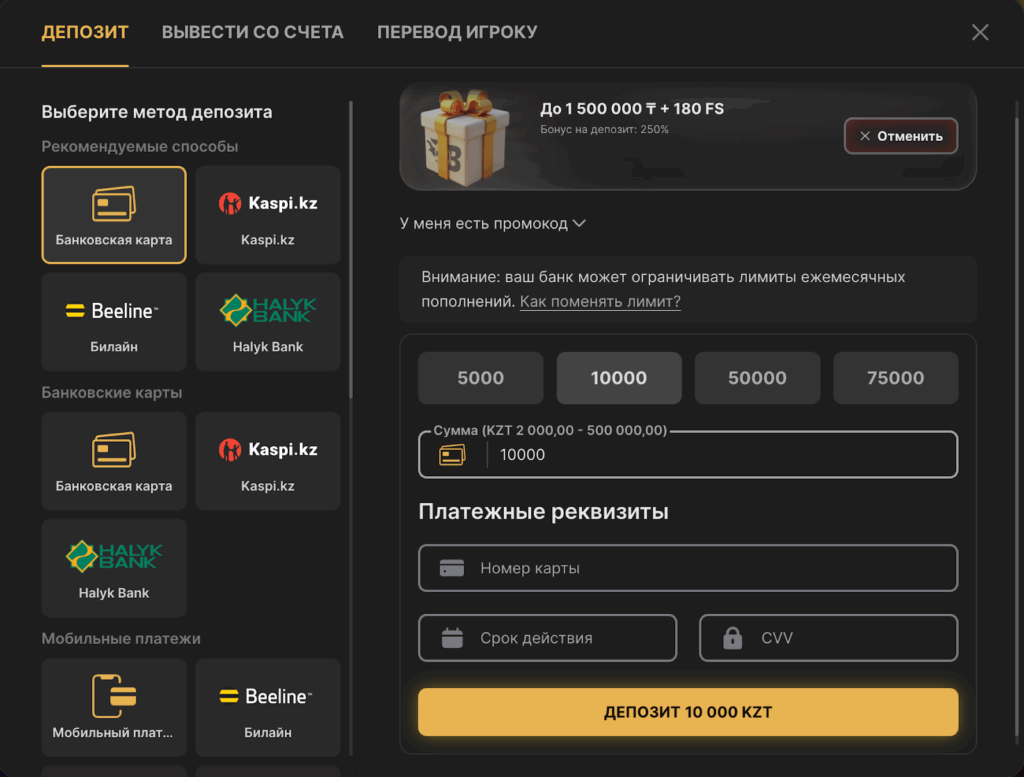Select Beeline under Мобильные платежи
The image size is (1024, 777).
click(x=267, y=707)
